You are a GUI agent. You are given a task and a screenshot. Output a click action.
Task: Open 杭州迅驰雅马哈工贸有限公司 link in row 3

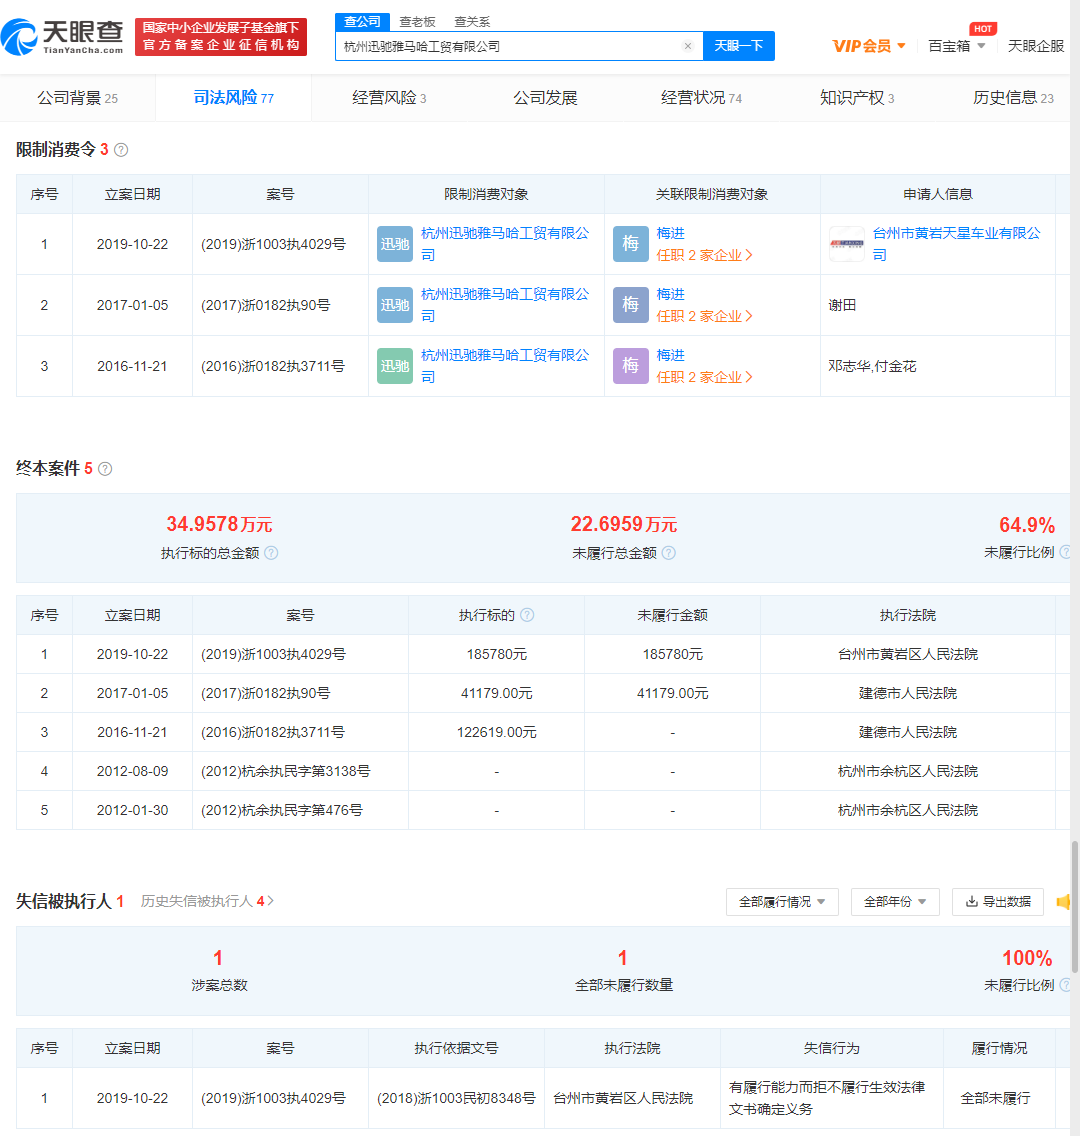coord(505,366)
